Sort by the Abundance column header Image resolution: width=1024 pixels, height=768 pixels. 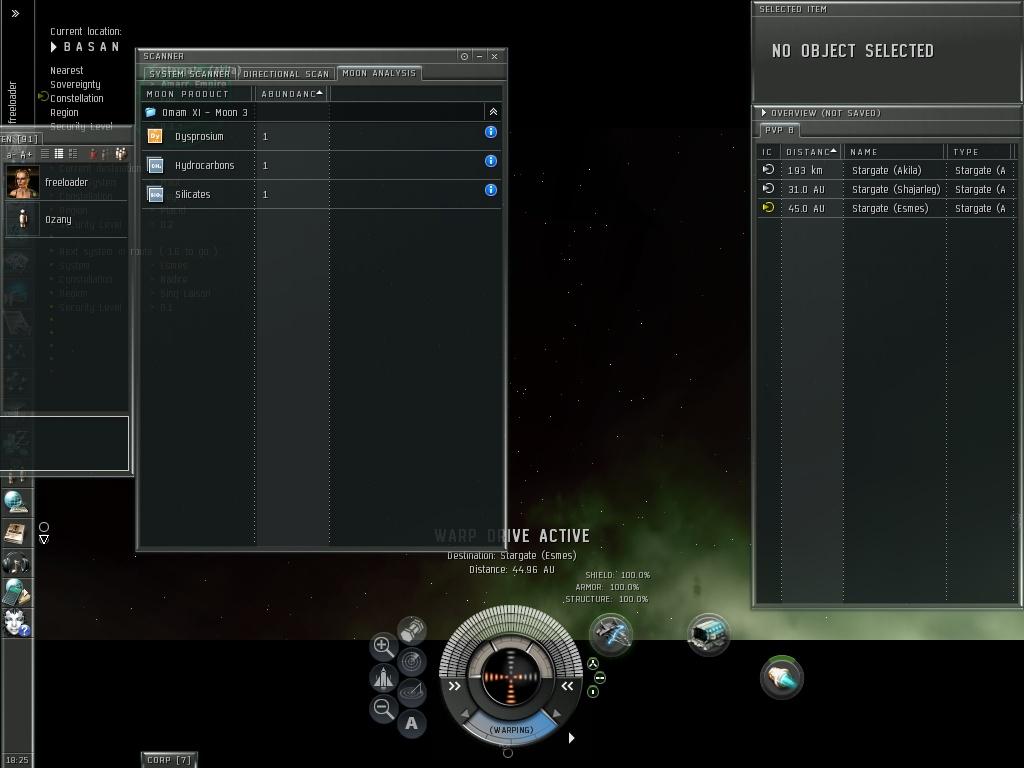[292, 94]
